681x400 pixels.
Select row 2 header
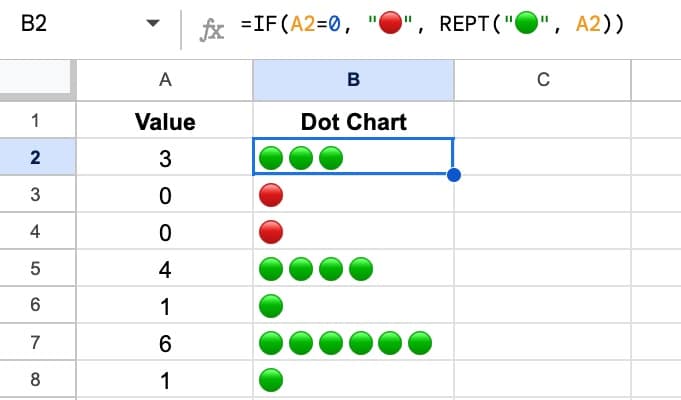pyautogui.click(x=37, y=157)
